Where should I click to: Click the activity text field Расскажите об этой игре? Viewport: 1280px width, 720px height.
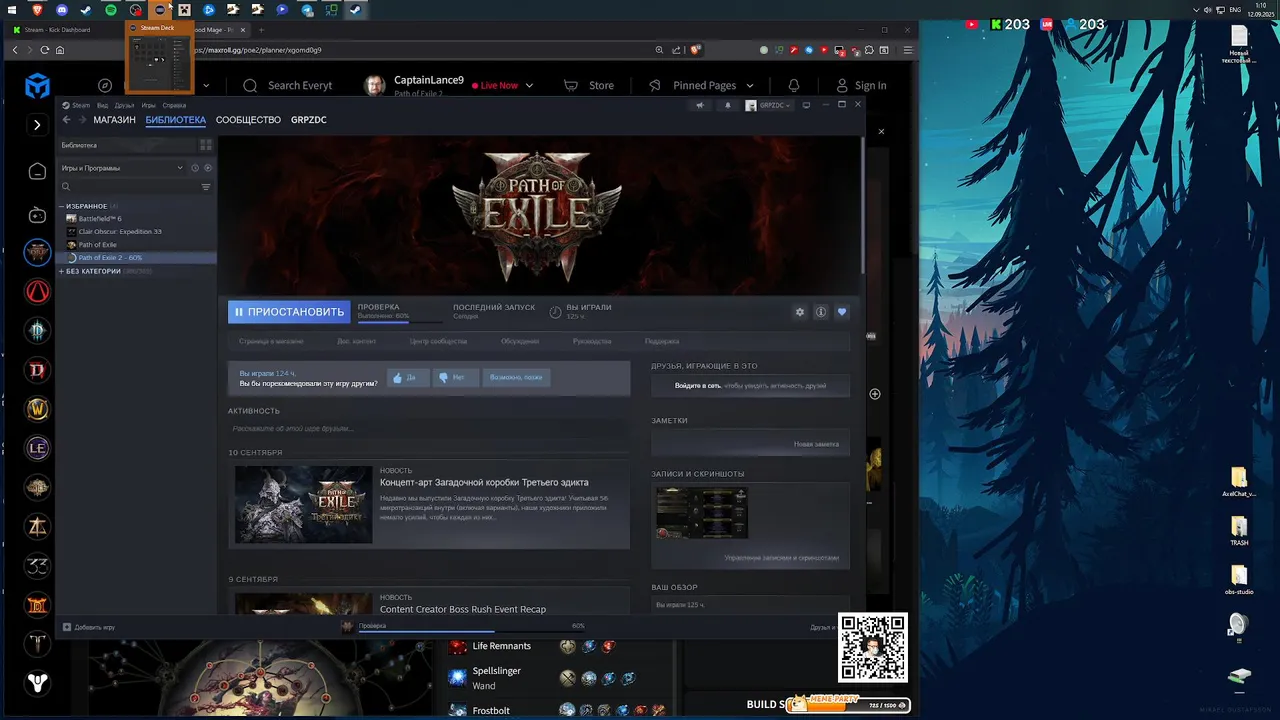coord(428,429)
